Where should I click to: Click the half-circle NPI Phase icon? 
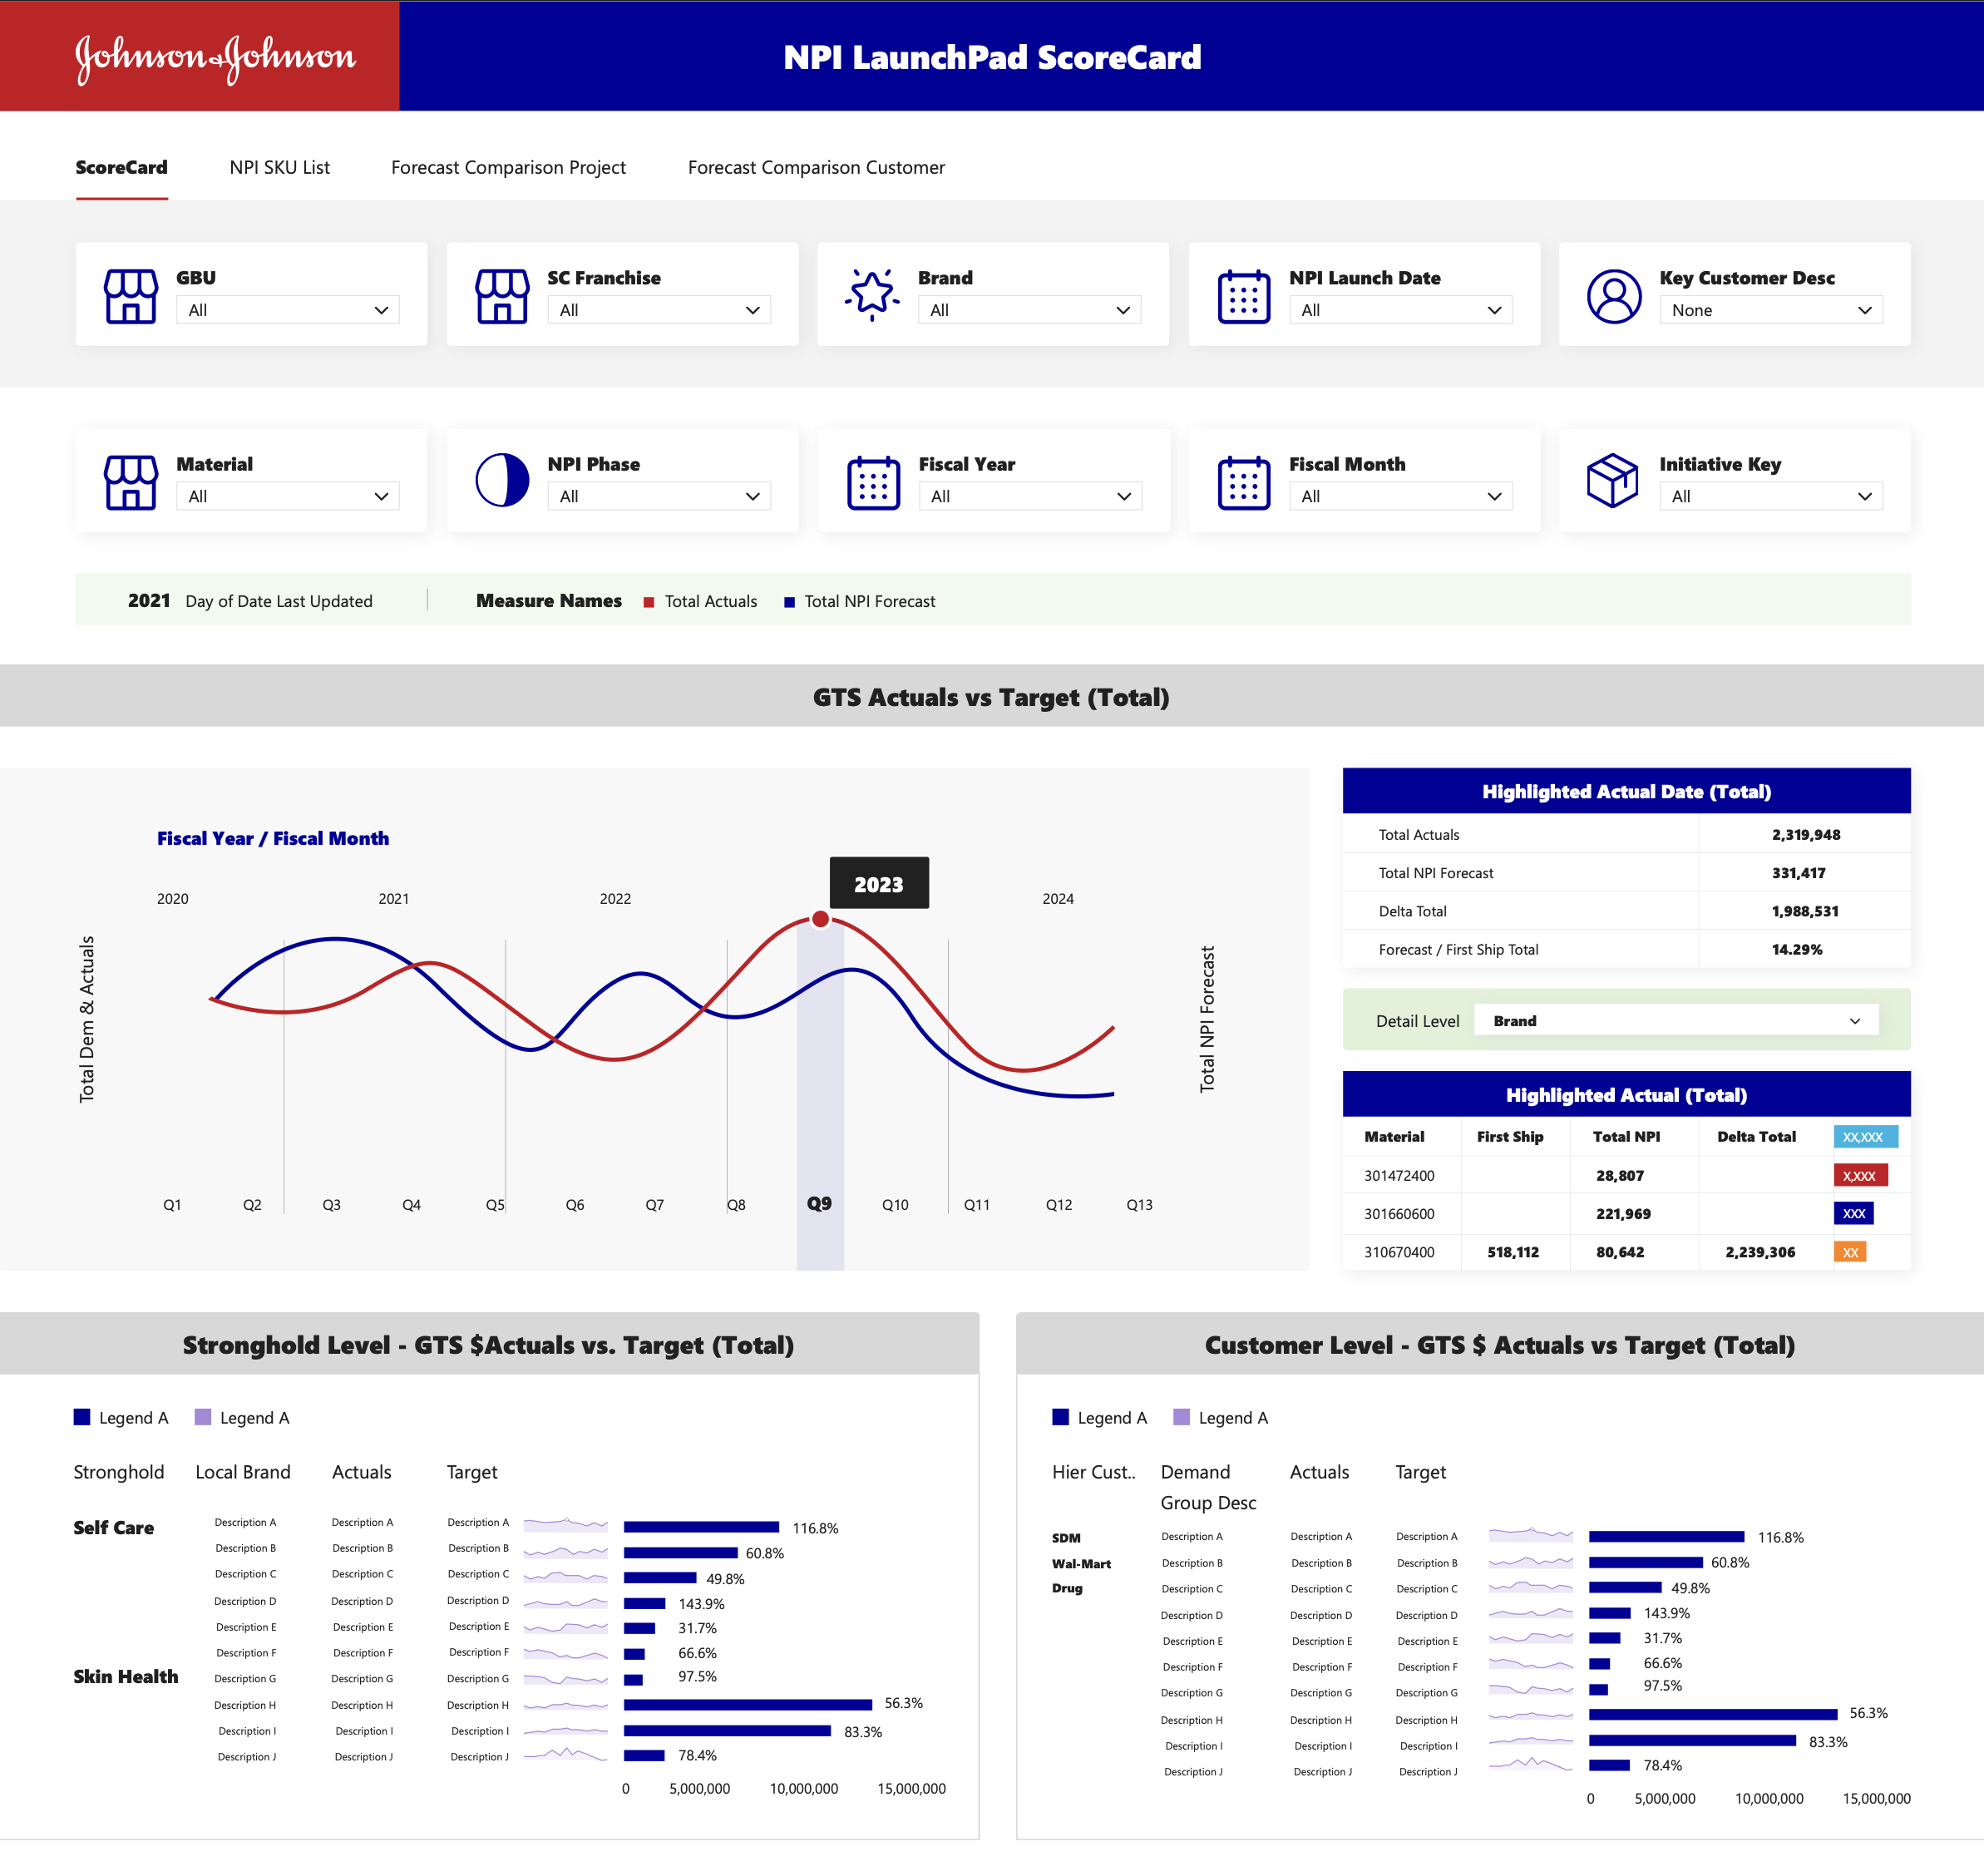click(502, 481)
